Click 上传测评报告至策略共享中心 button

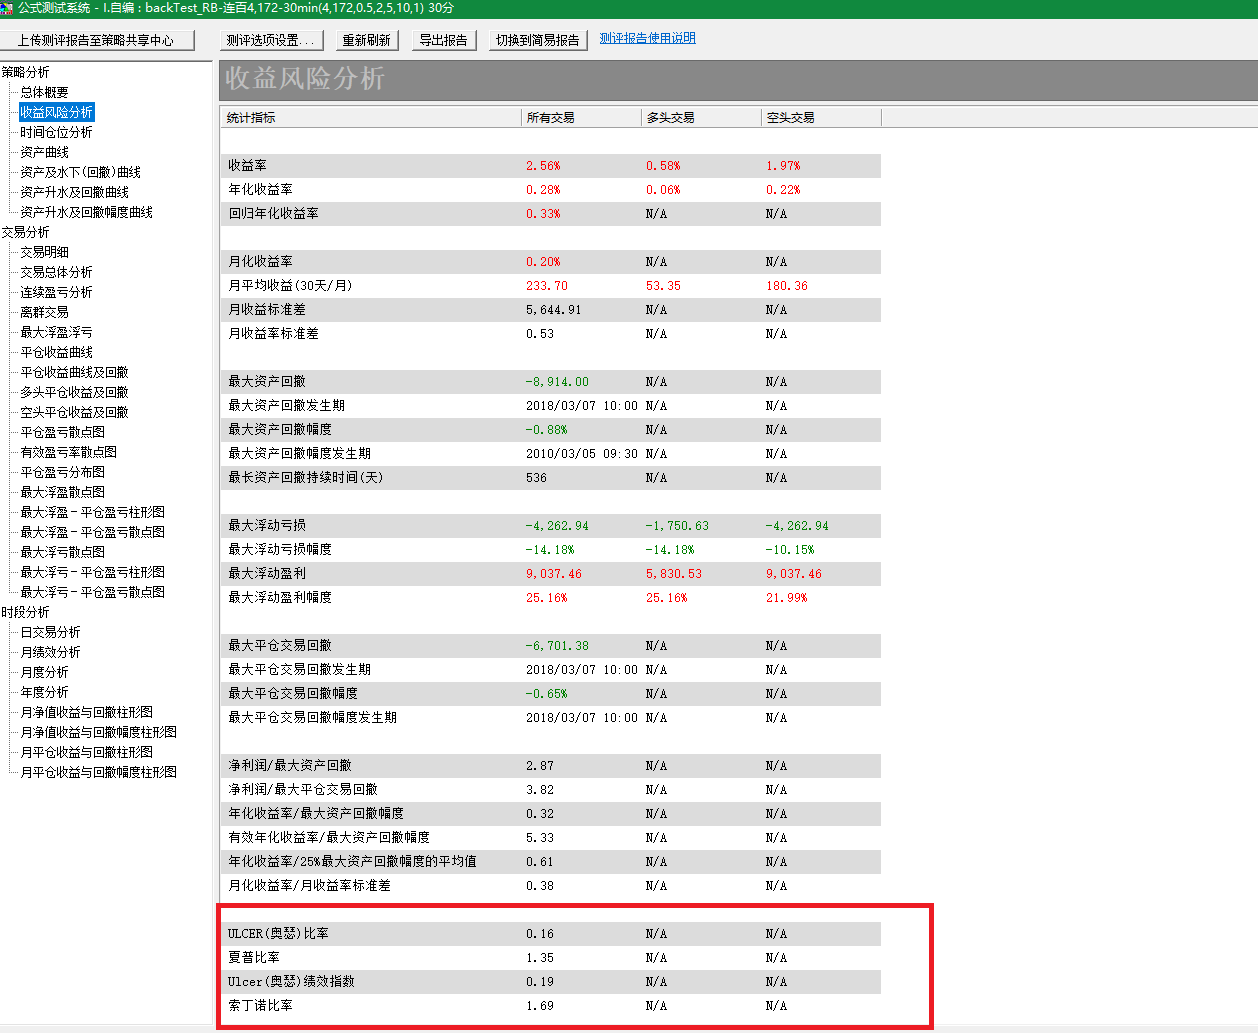coord(95,40)
